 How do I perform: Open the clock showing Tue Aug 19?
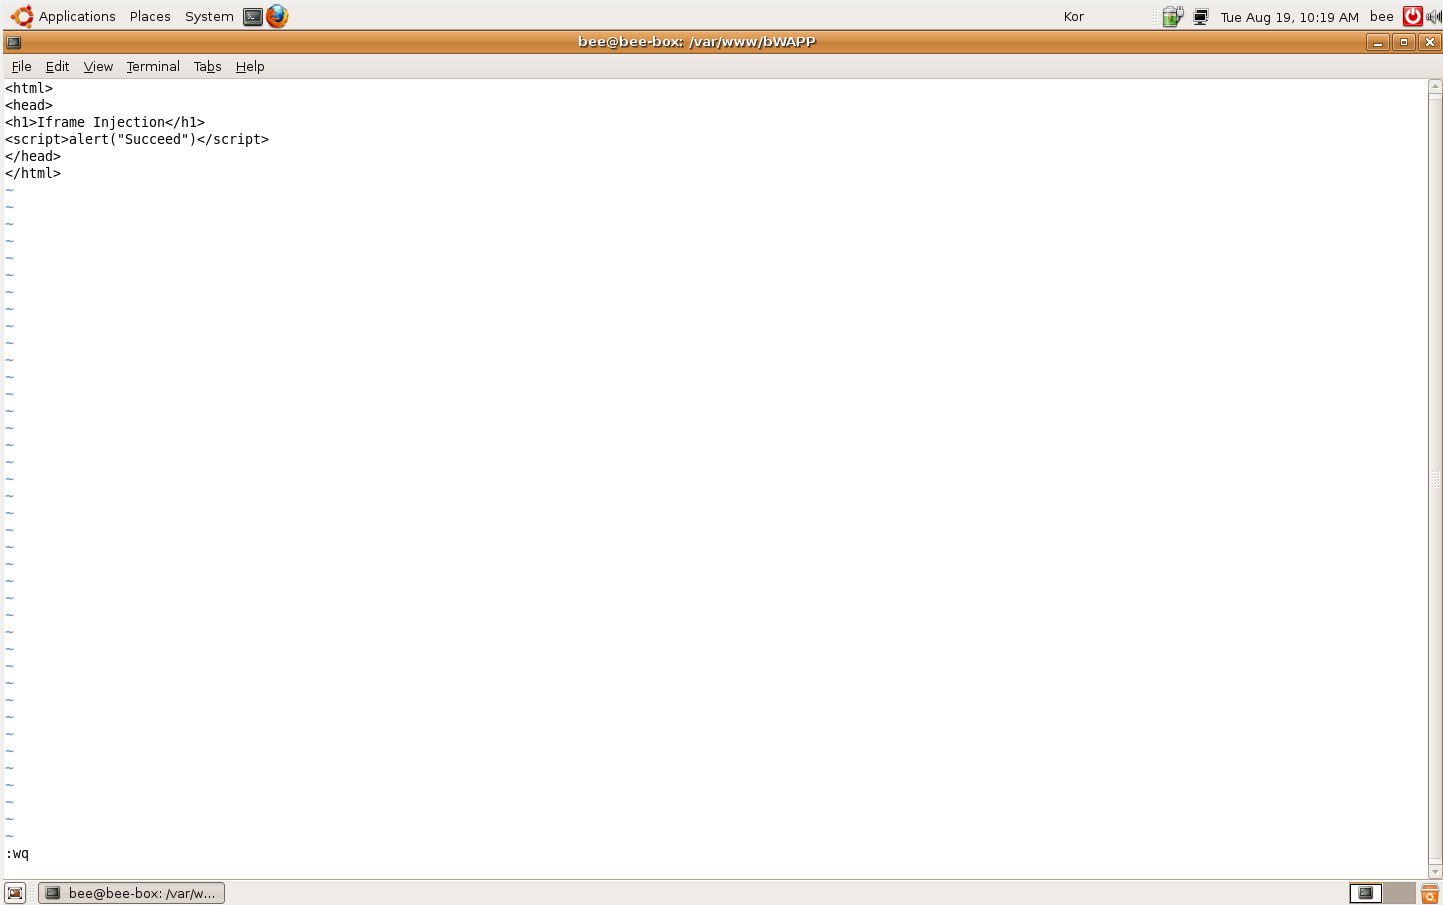click(1289, 17)
